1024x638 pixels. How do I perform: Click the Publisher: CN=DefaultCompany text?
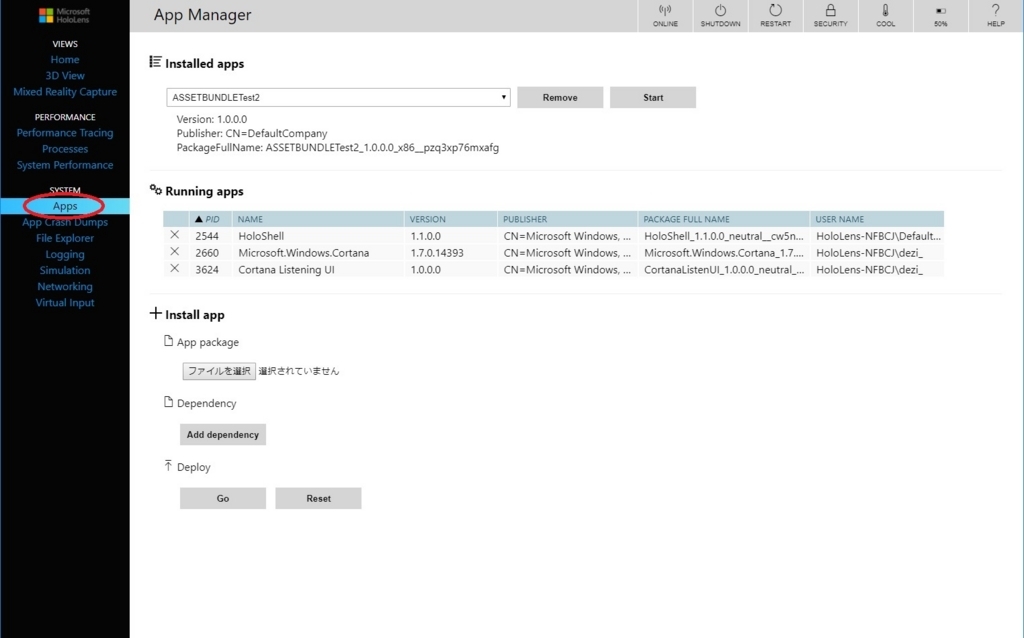(252, 133)
